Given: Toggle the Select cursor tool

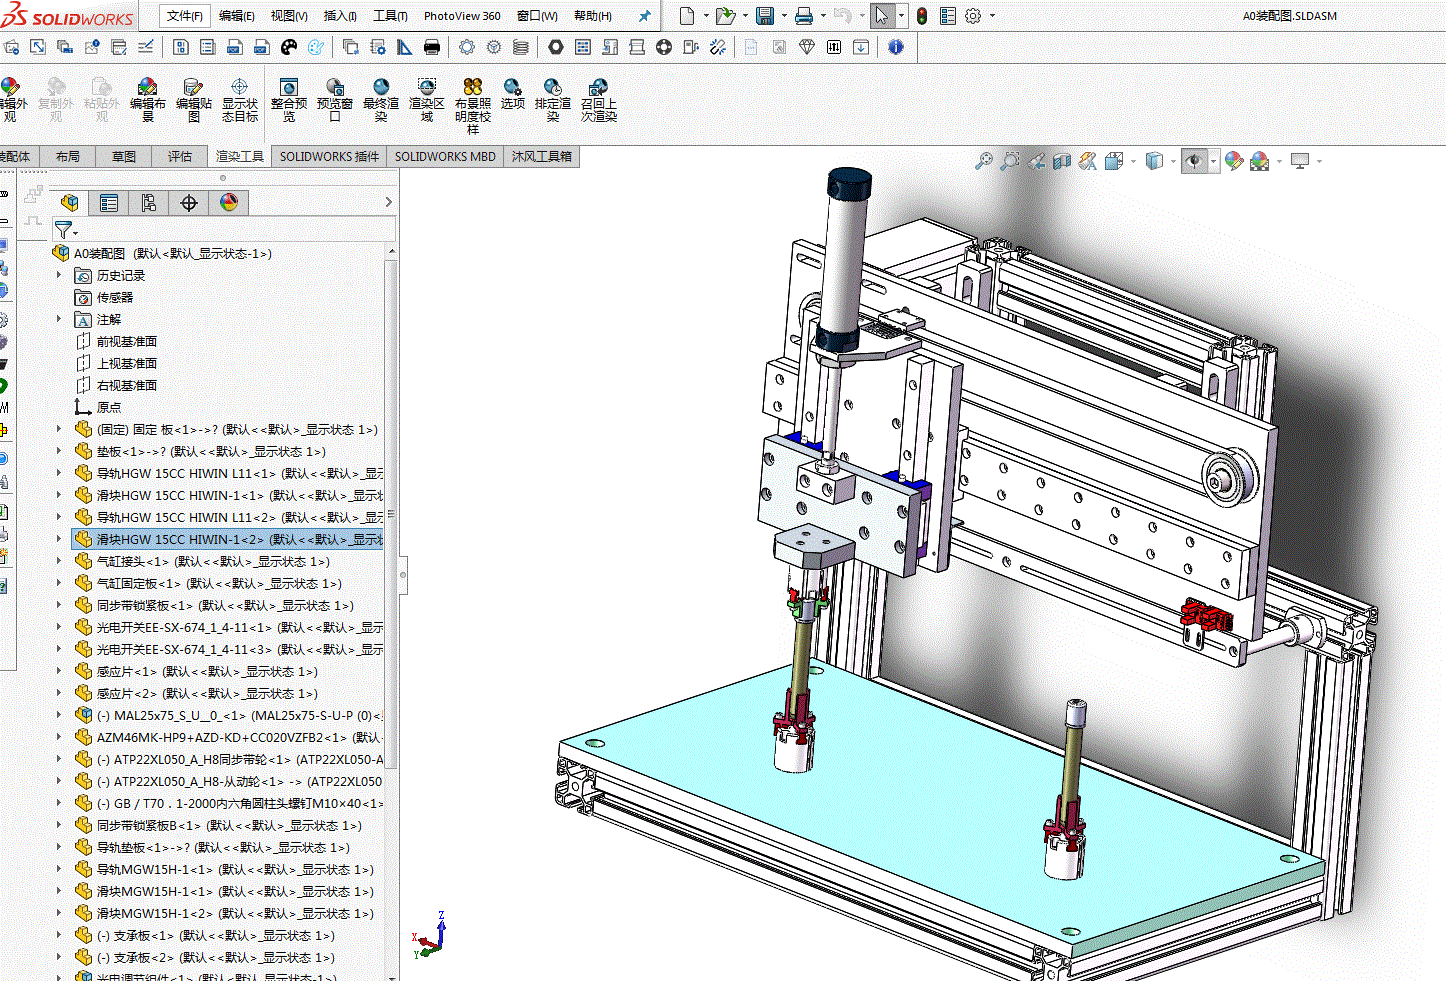Looking at the screenshot, I should [x=881, y=16].
